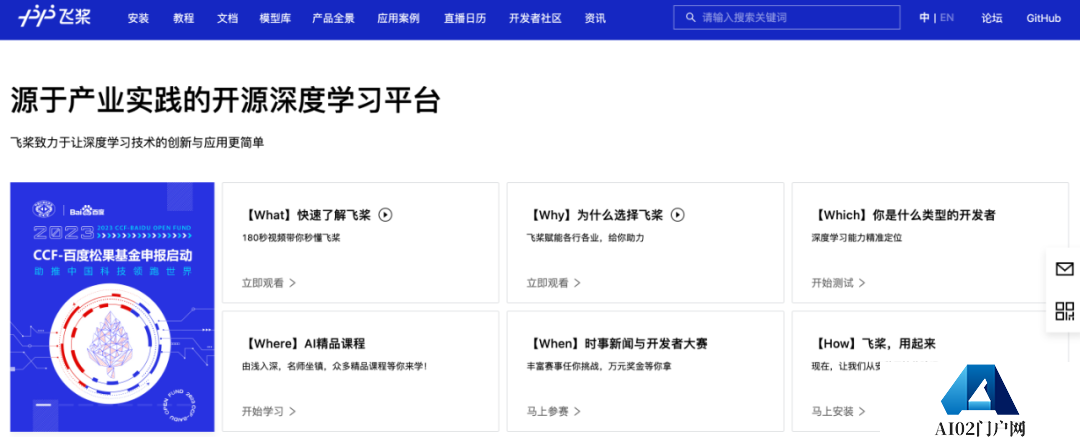This screenshot has width=1080, height=437.
Task: Open the 论坛 link
Action: [x=992, y=19]
